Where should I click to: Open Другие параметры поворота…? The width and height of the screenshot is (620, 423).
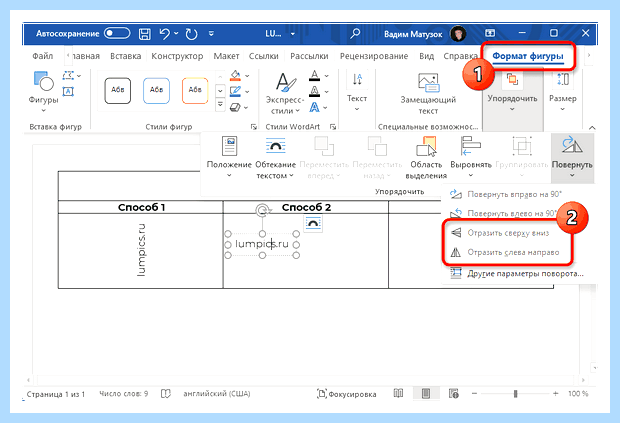click(x=517, y=273)
